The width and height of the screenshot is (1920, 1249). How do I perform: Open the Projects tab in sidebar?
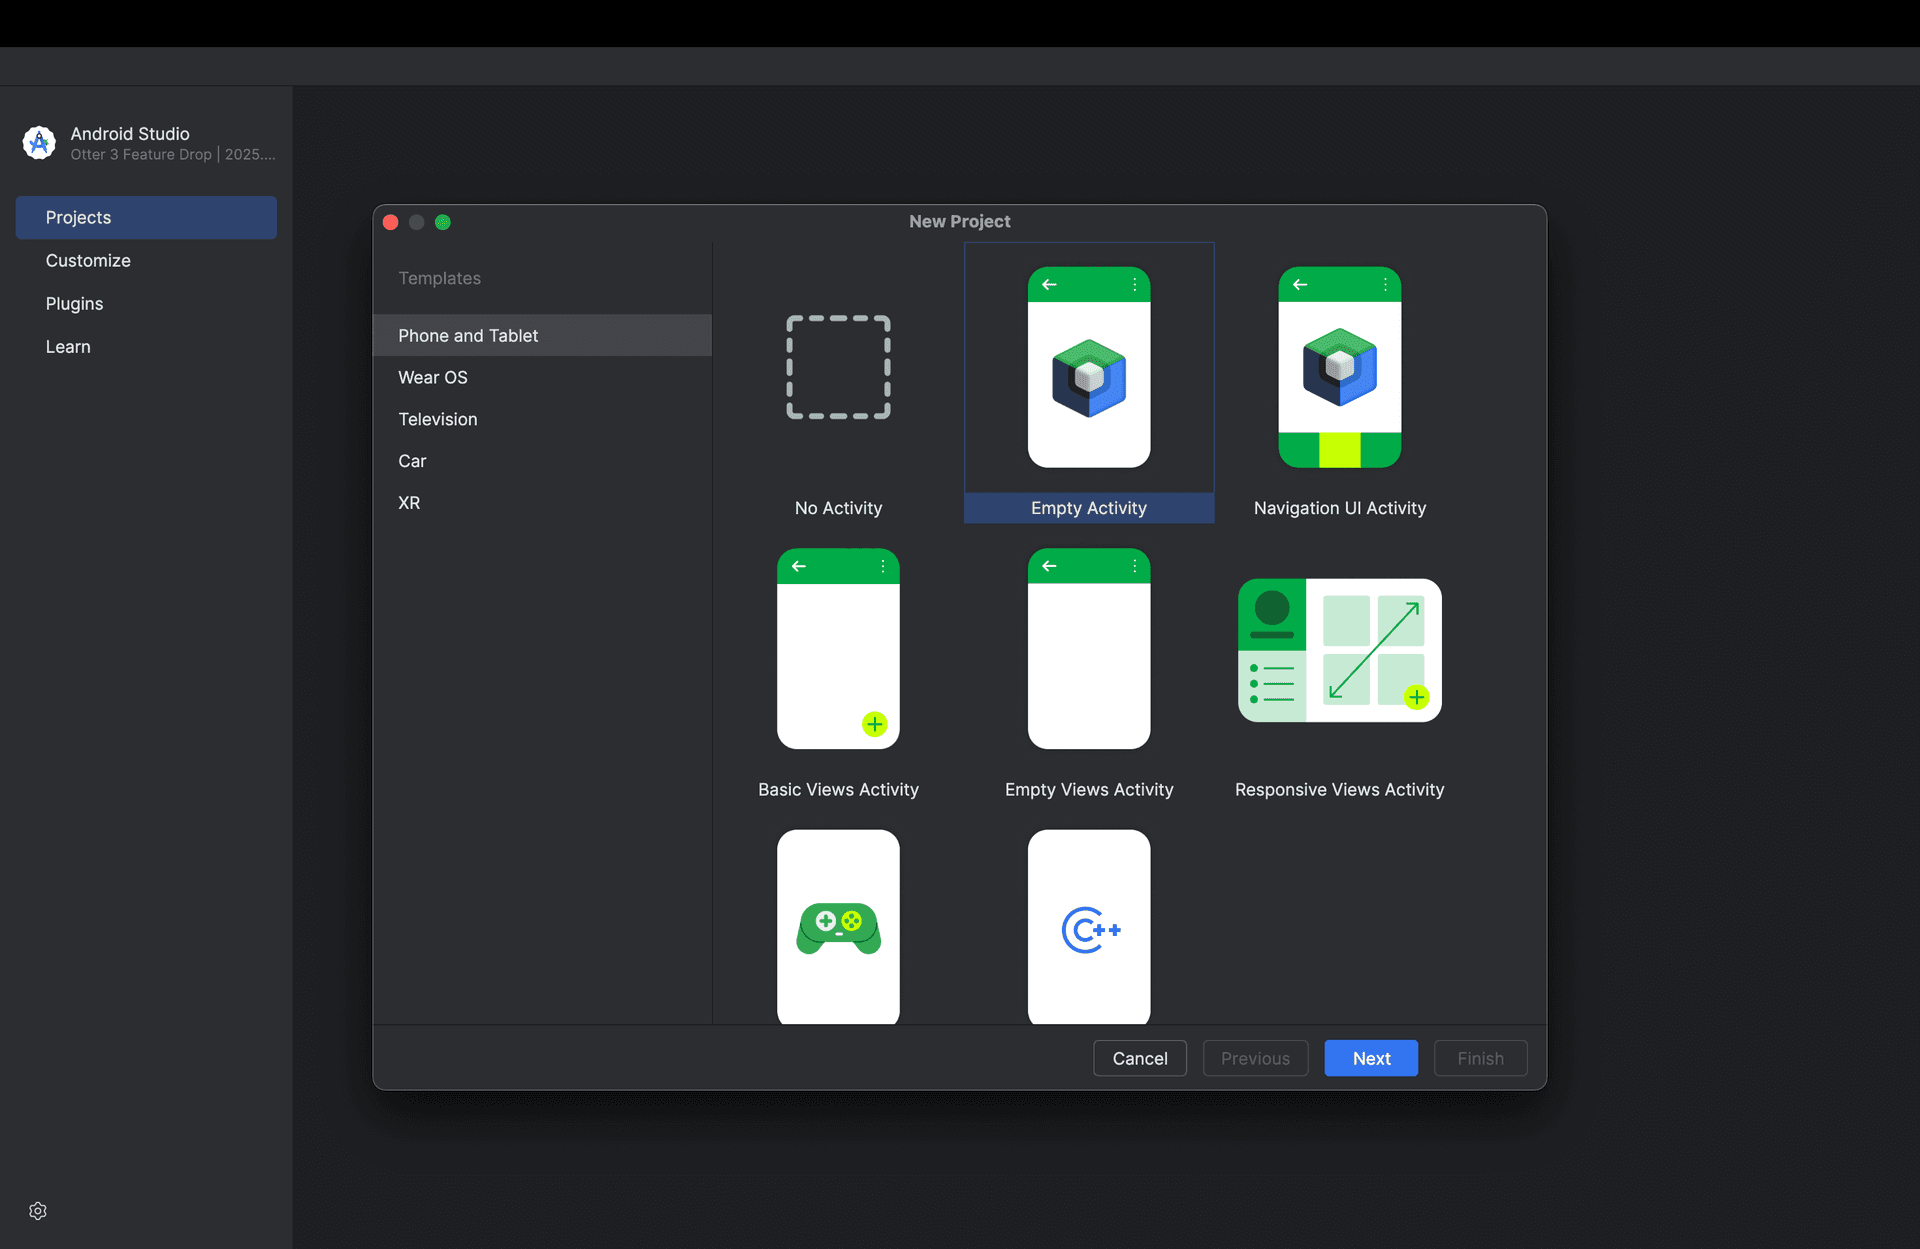[146, 217]
